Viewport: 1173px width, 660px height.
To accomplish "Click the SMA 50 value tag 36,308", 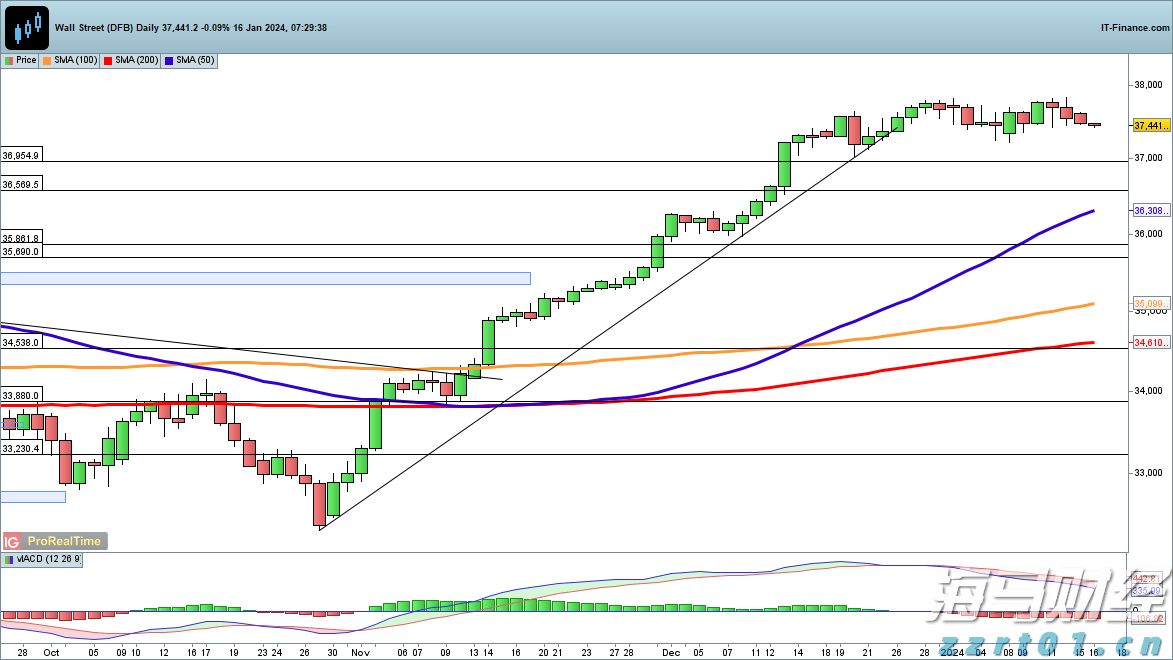I will pyautogui.click(x=1150, y=211).
